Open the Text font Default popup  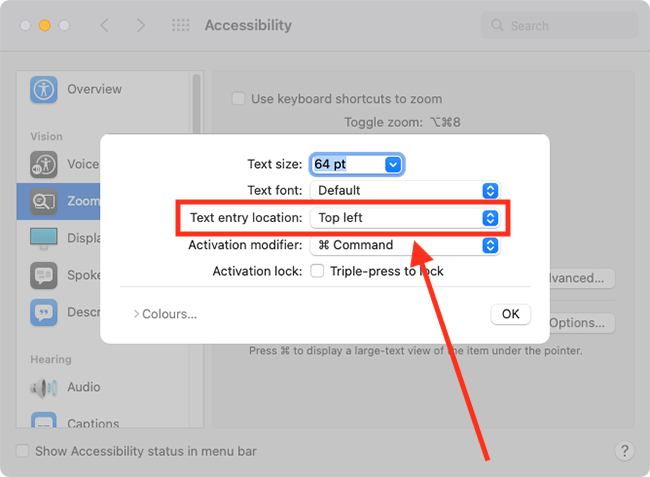click(405, 191)
